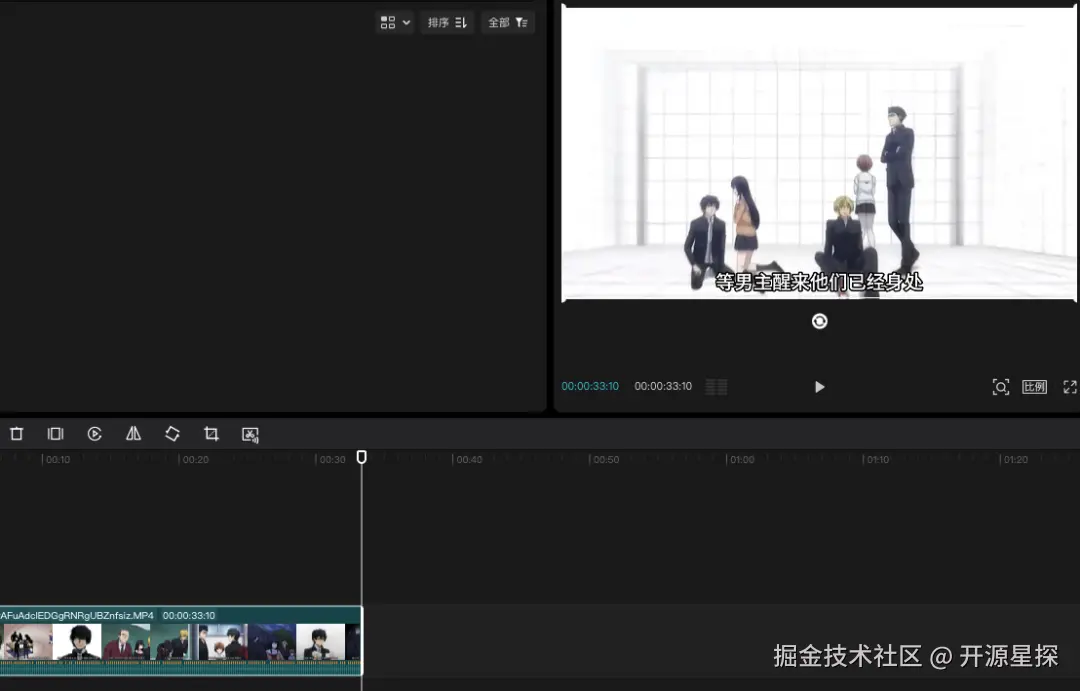This screenshot has width=1080, height=691.
Task: Select the AFuAdcIEDGgRNRgUBZnfsiz.MP4 clip label
Action: point(77,615)
